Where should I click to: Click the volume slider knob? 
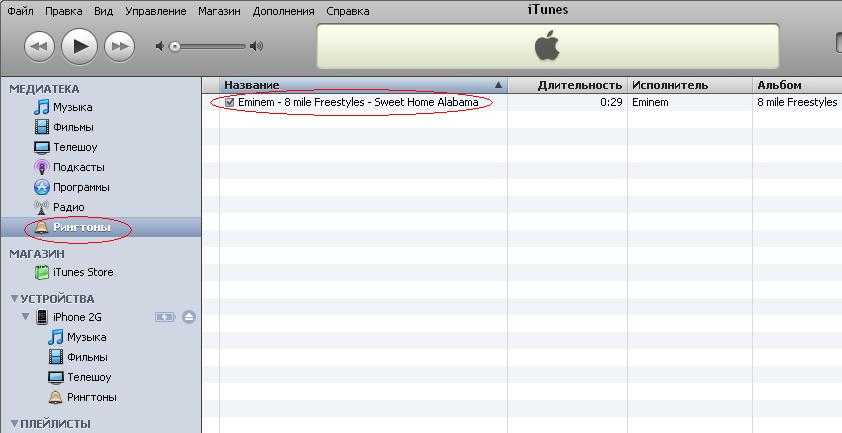175,47
